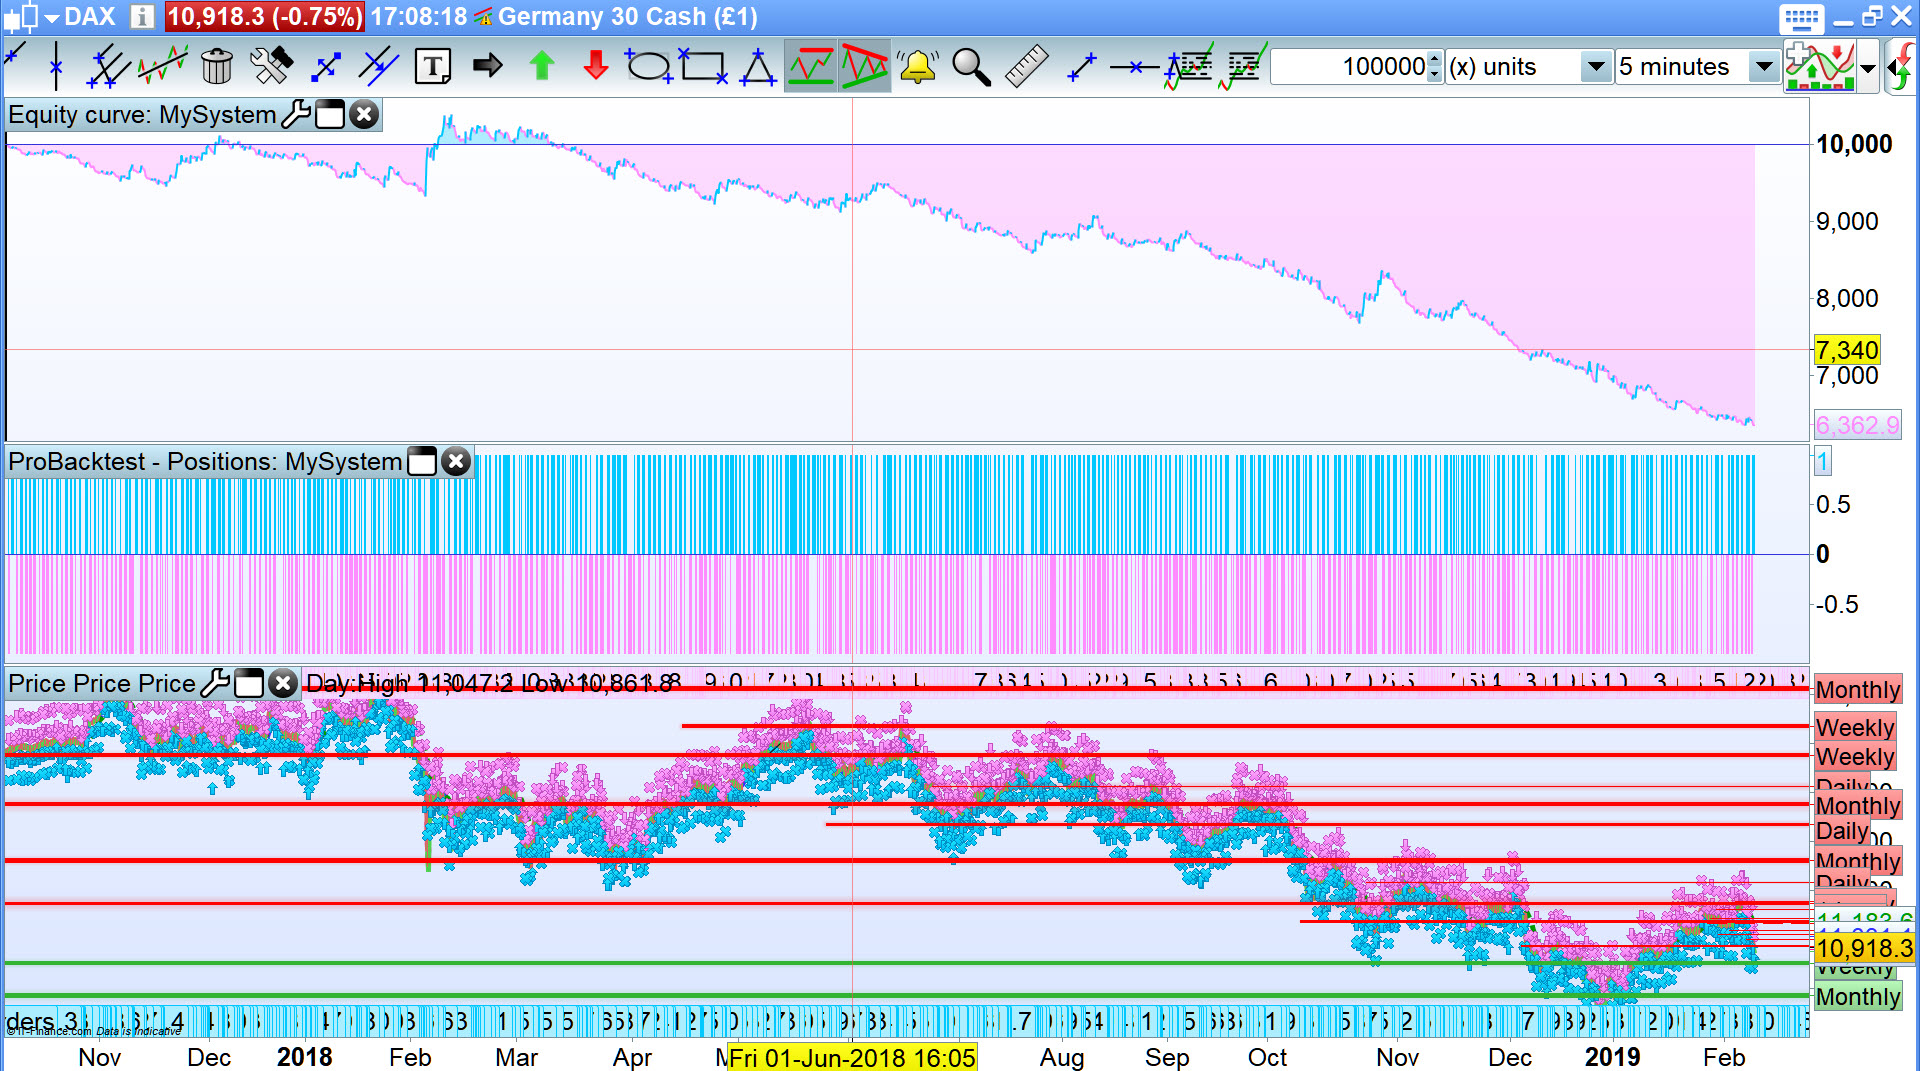Screen dimensions: 1920x1071
Task: Open Price panel settings wrench
Action: (x=215, y=683)
